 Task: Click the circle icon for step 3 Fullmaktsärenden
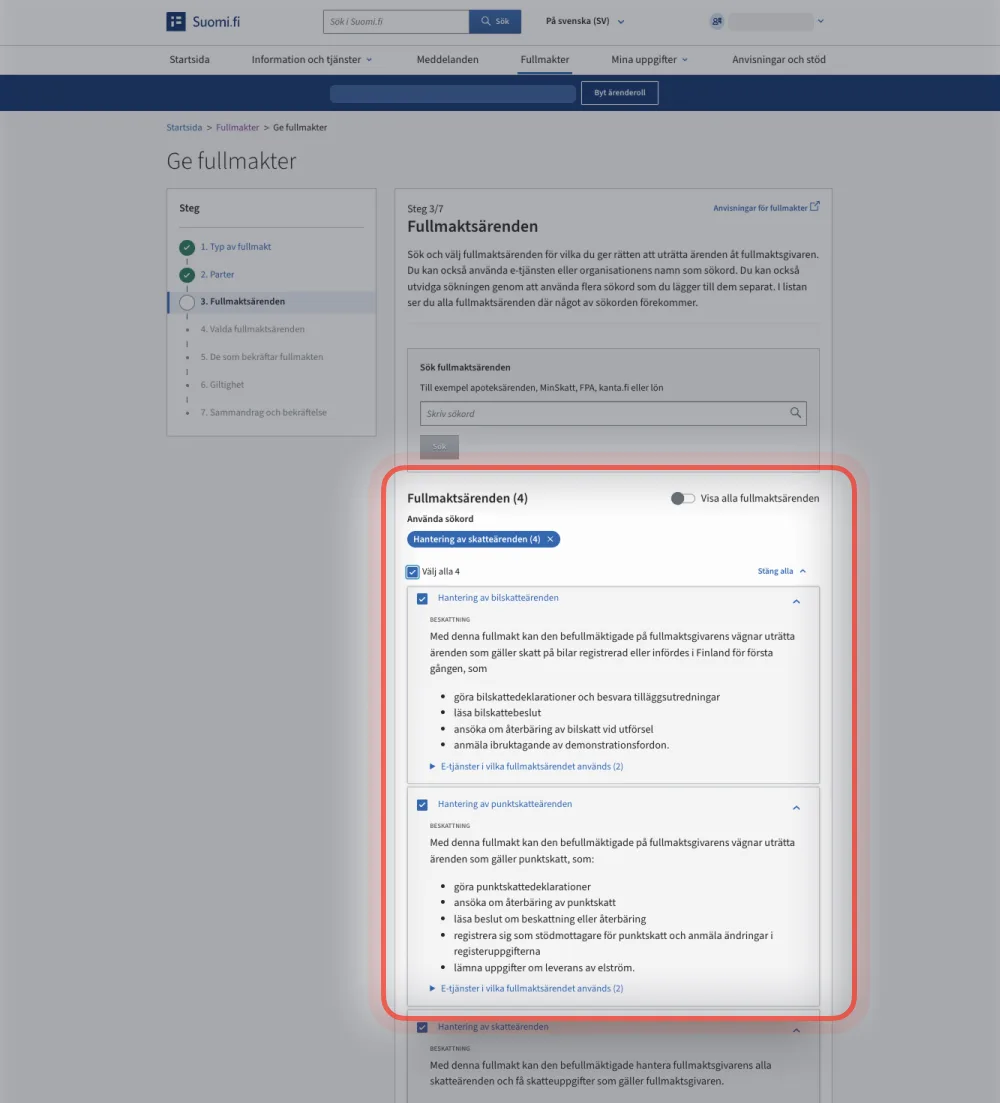click(187, 302)
